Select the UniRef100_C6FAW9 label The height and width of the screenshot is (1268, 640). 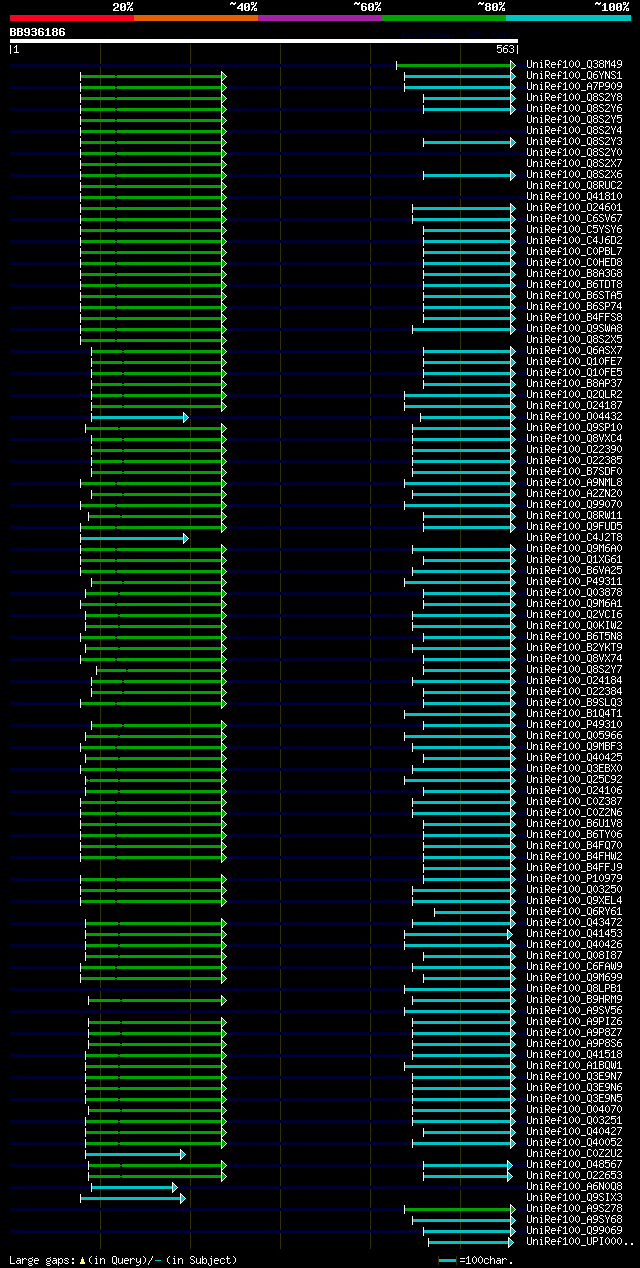pyautogui.click(x=576, y=967)
